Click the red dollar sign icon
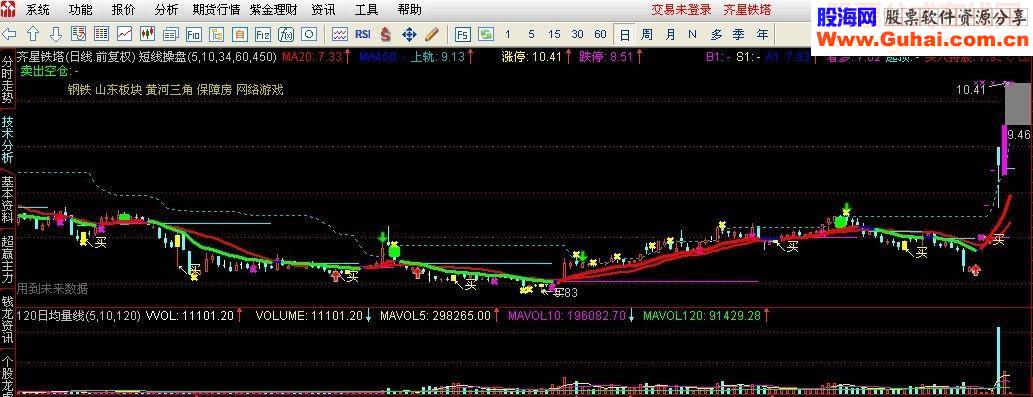Image resolution: width=1033 pixels, height=397 pixels. point(385,34)
